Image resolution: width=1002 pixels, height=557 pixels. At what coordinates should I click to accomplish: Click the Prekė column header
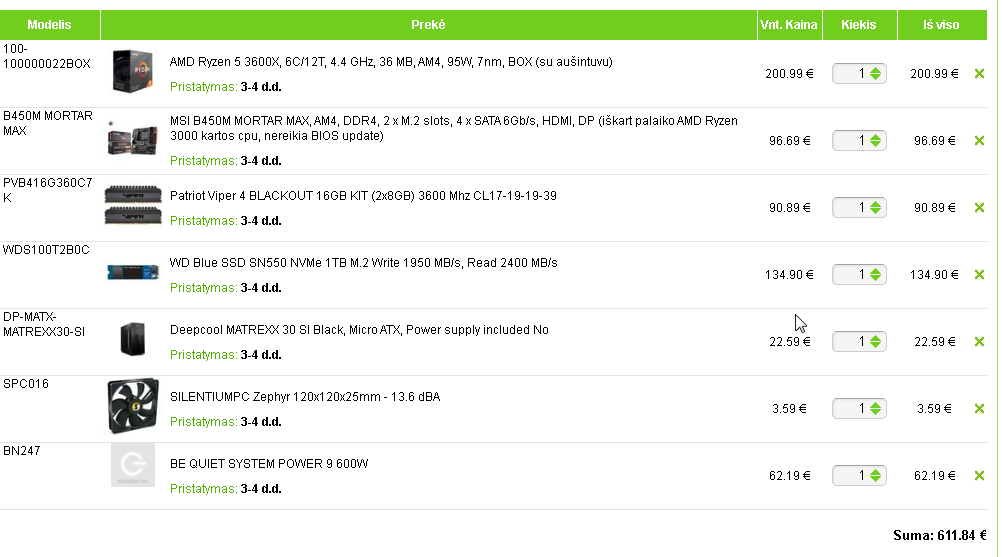(429, 25)
